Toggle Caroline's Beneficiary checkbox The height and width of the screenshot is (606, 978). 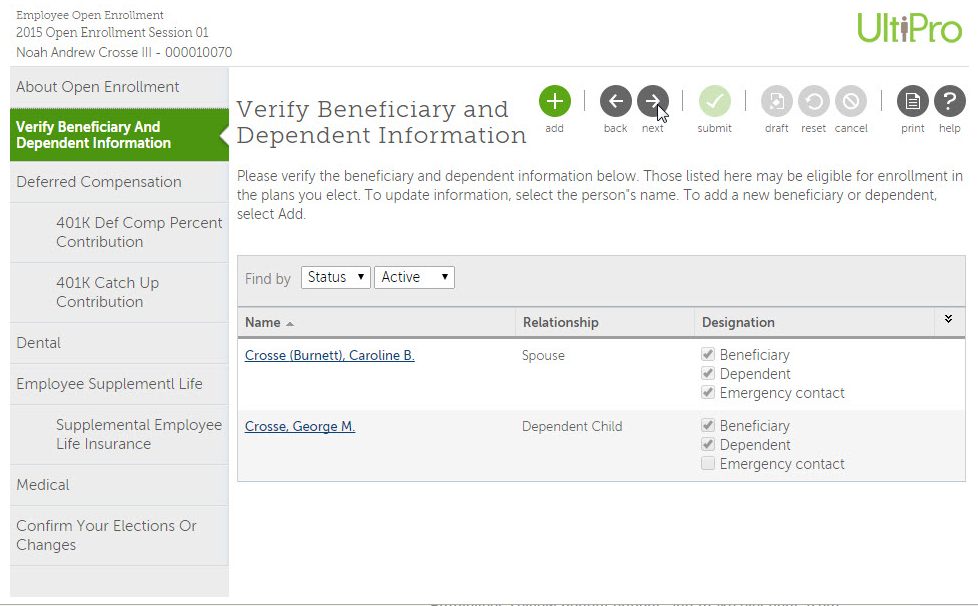pos(708,355)
